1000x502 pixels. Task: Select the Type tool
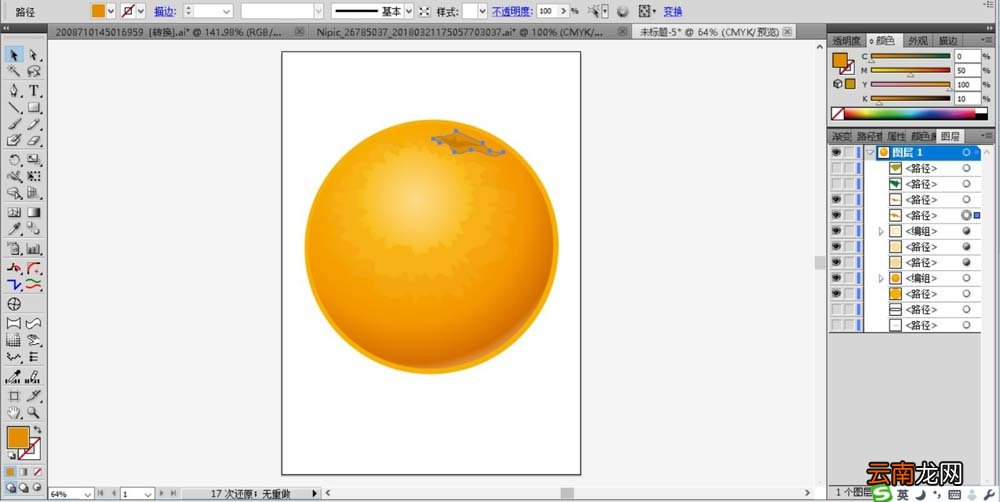[34, 91]
